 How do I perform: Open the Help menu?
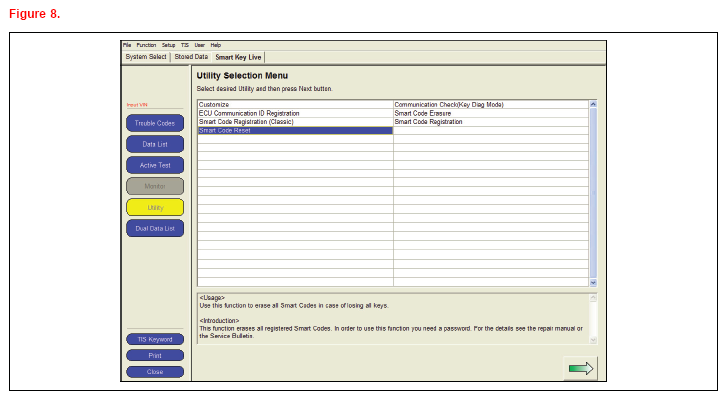tap(215, 45)
